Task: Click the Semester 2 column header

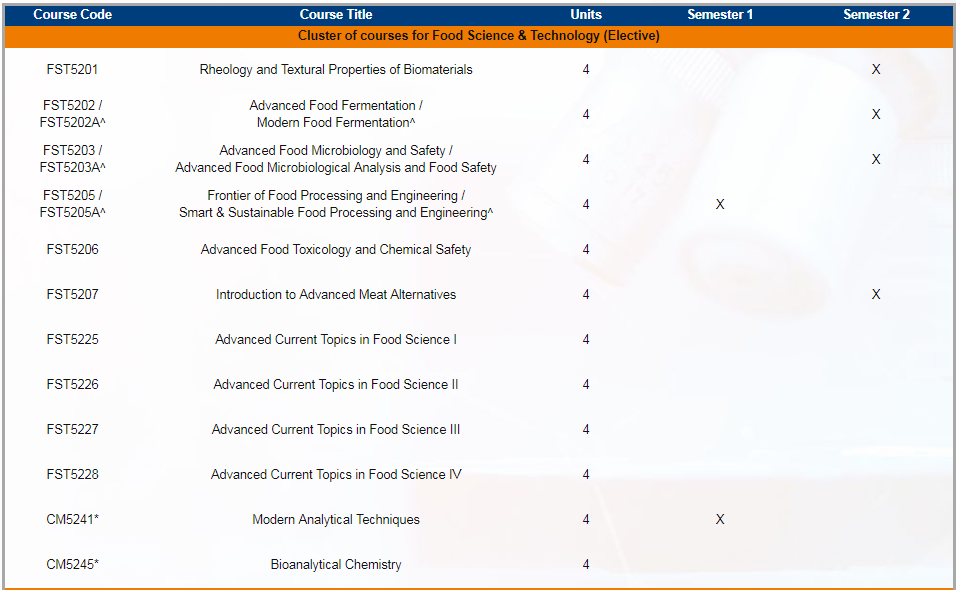Action: coord(876,15)
